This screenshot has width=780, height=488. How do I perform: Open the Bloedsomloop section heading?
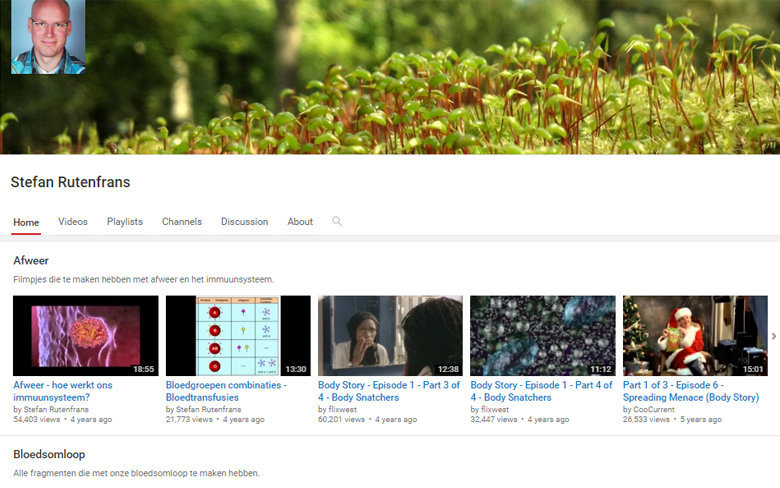click(49, 454)
